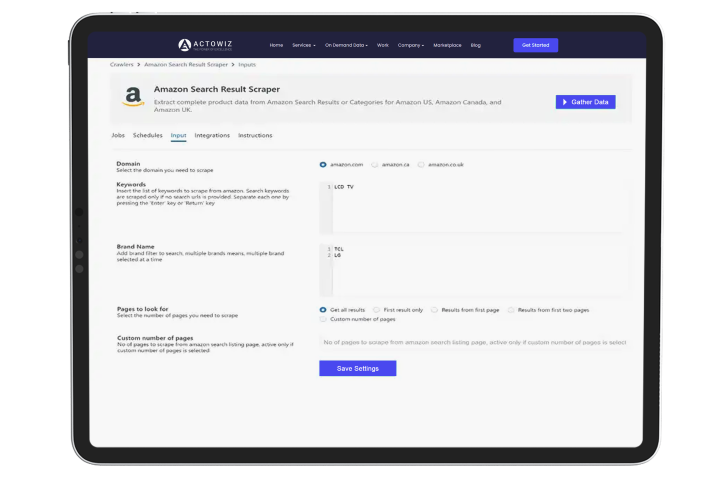
Task: Follow the Crawlers breadcrumb link
Action: tap(121, 65)
